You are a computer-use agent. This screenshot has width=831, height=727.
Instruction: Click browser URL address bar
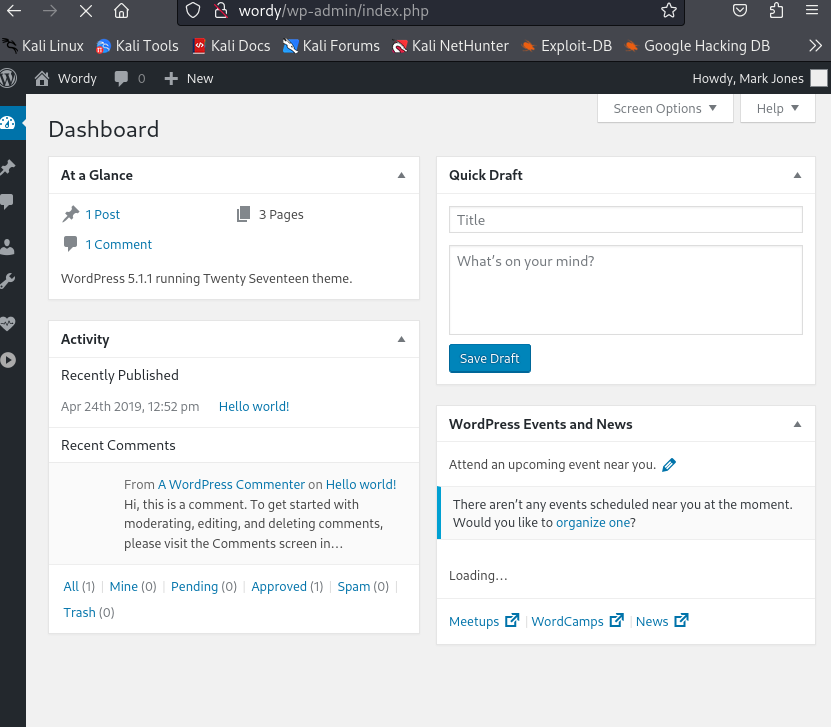(x=430, y=11)
